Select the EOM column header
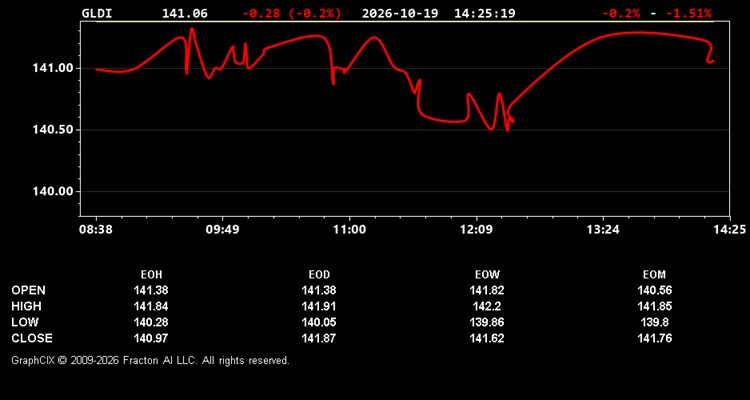Image resolution: width=750 pixels, height=400 pixels. tap(654, 275)
